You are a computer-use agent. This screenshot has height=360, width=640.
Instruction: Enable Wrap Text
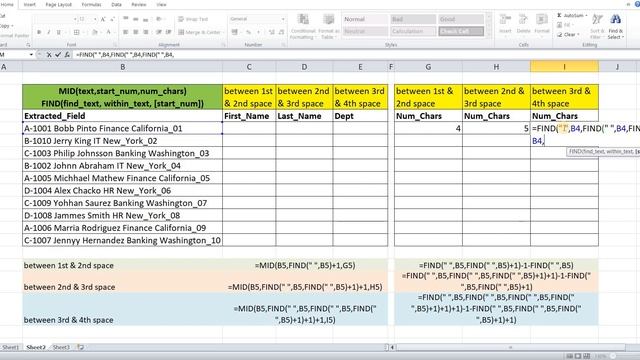[x=193, y=19]
